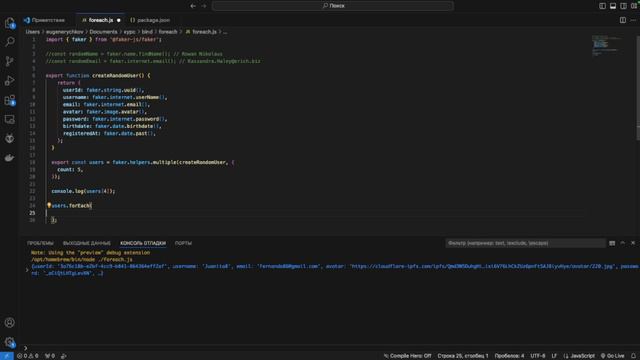Screen dimensions: 640x360
Task: Switch to the package.json tab
Action: [150, 20]
